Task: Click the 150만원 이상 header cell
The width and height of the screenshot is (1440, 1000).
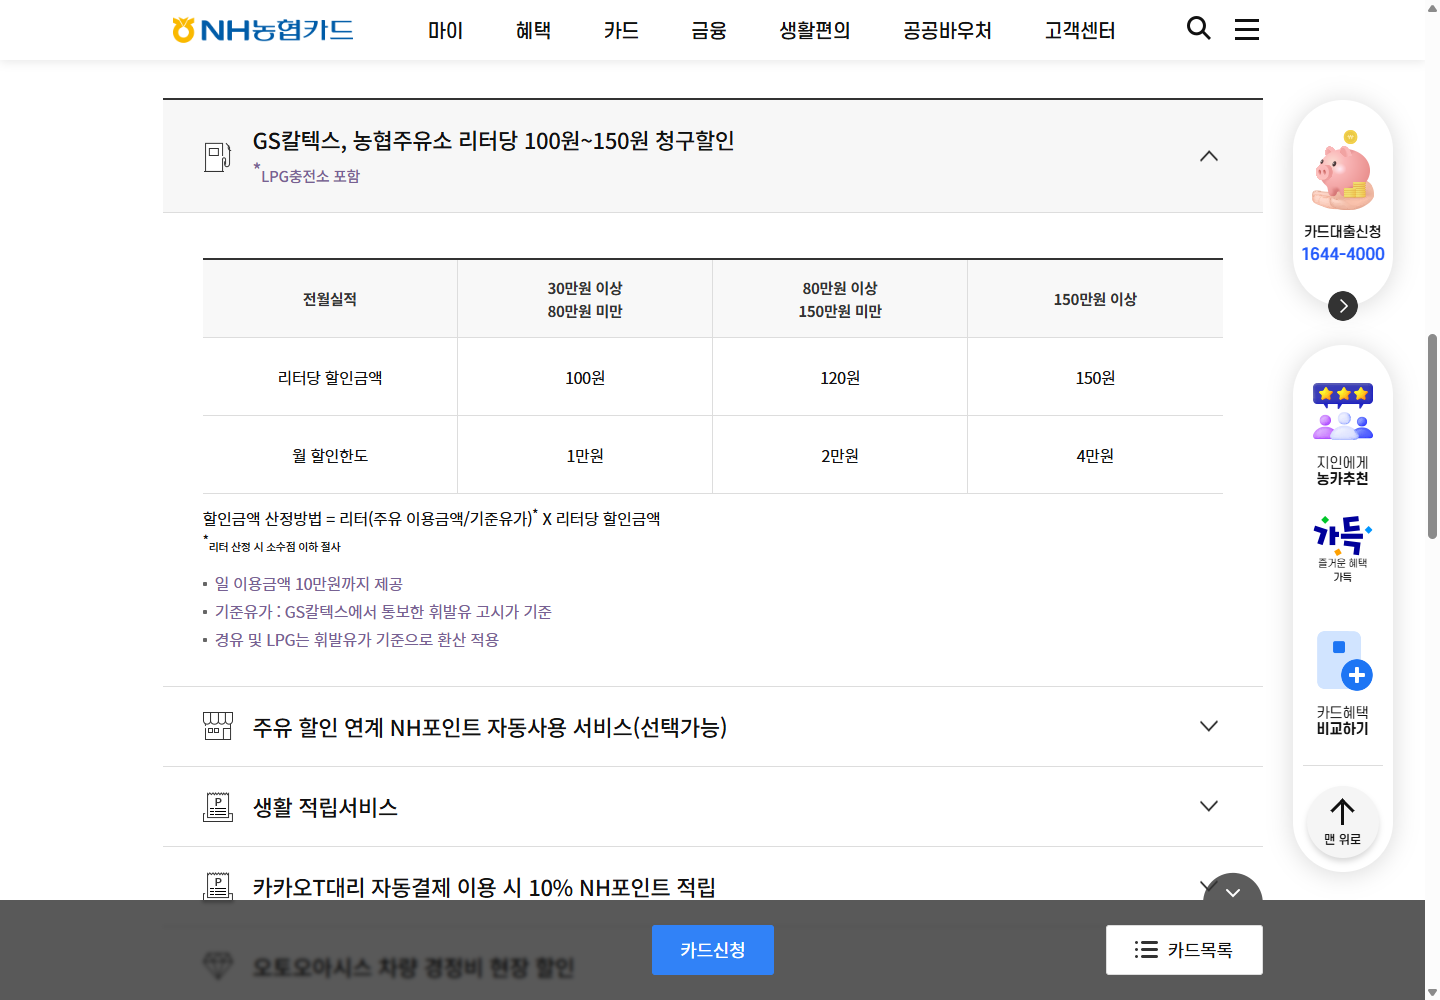Action: 1095,299
